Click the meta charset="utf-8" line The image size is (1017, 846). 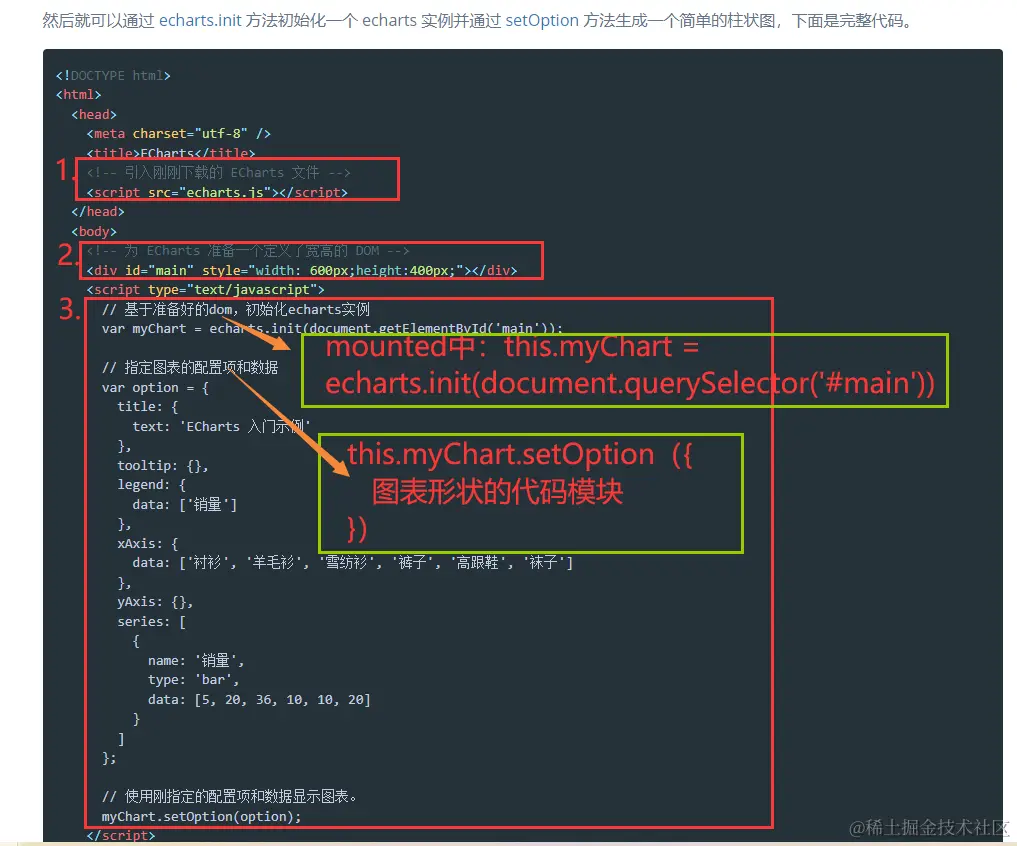178,134
